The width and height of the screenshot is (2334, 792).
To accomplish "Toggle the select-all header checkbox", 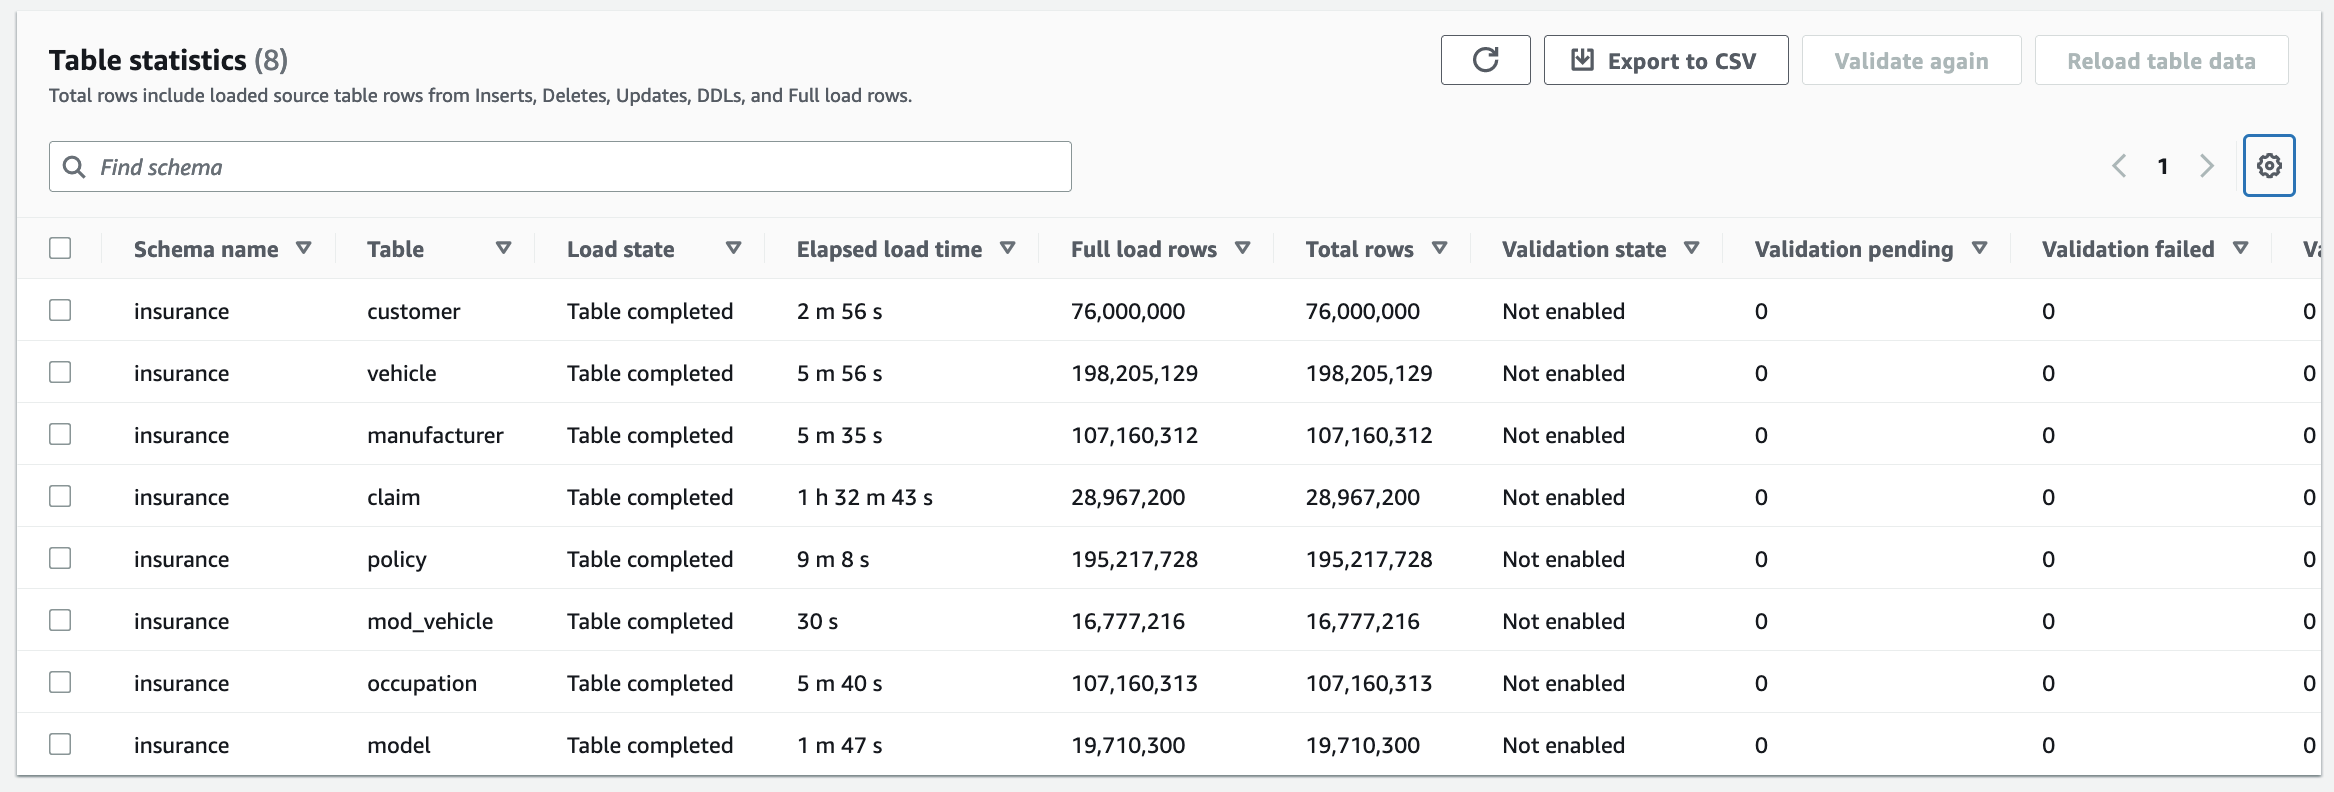I will click(x=60, y=248).
